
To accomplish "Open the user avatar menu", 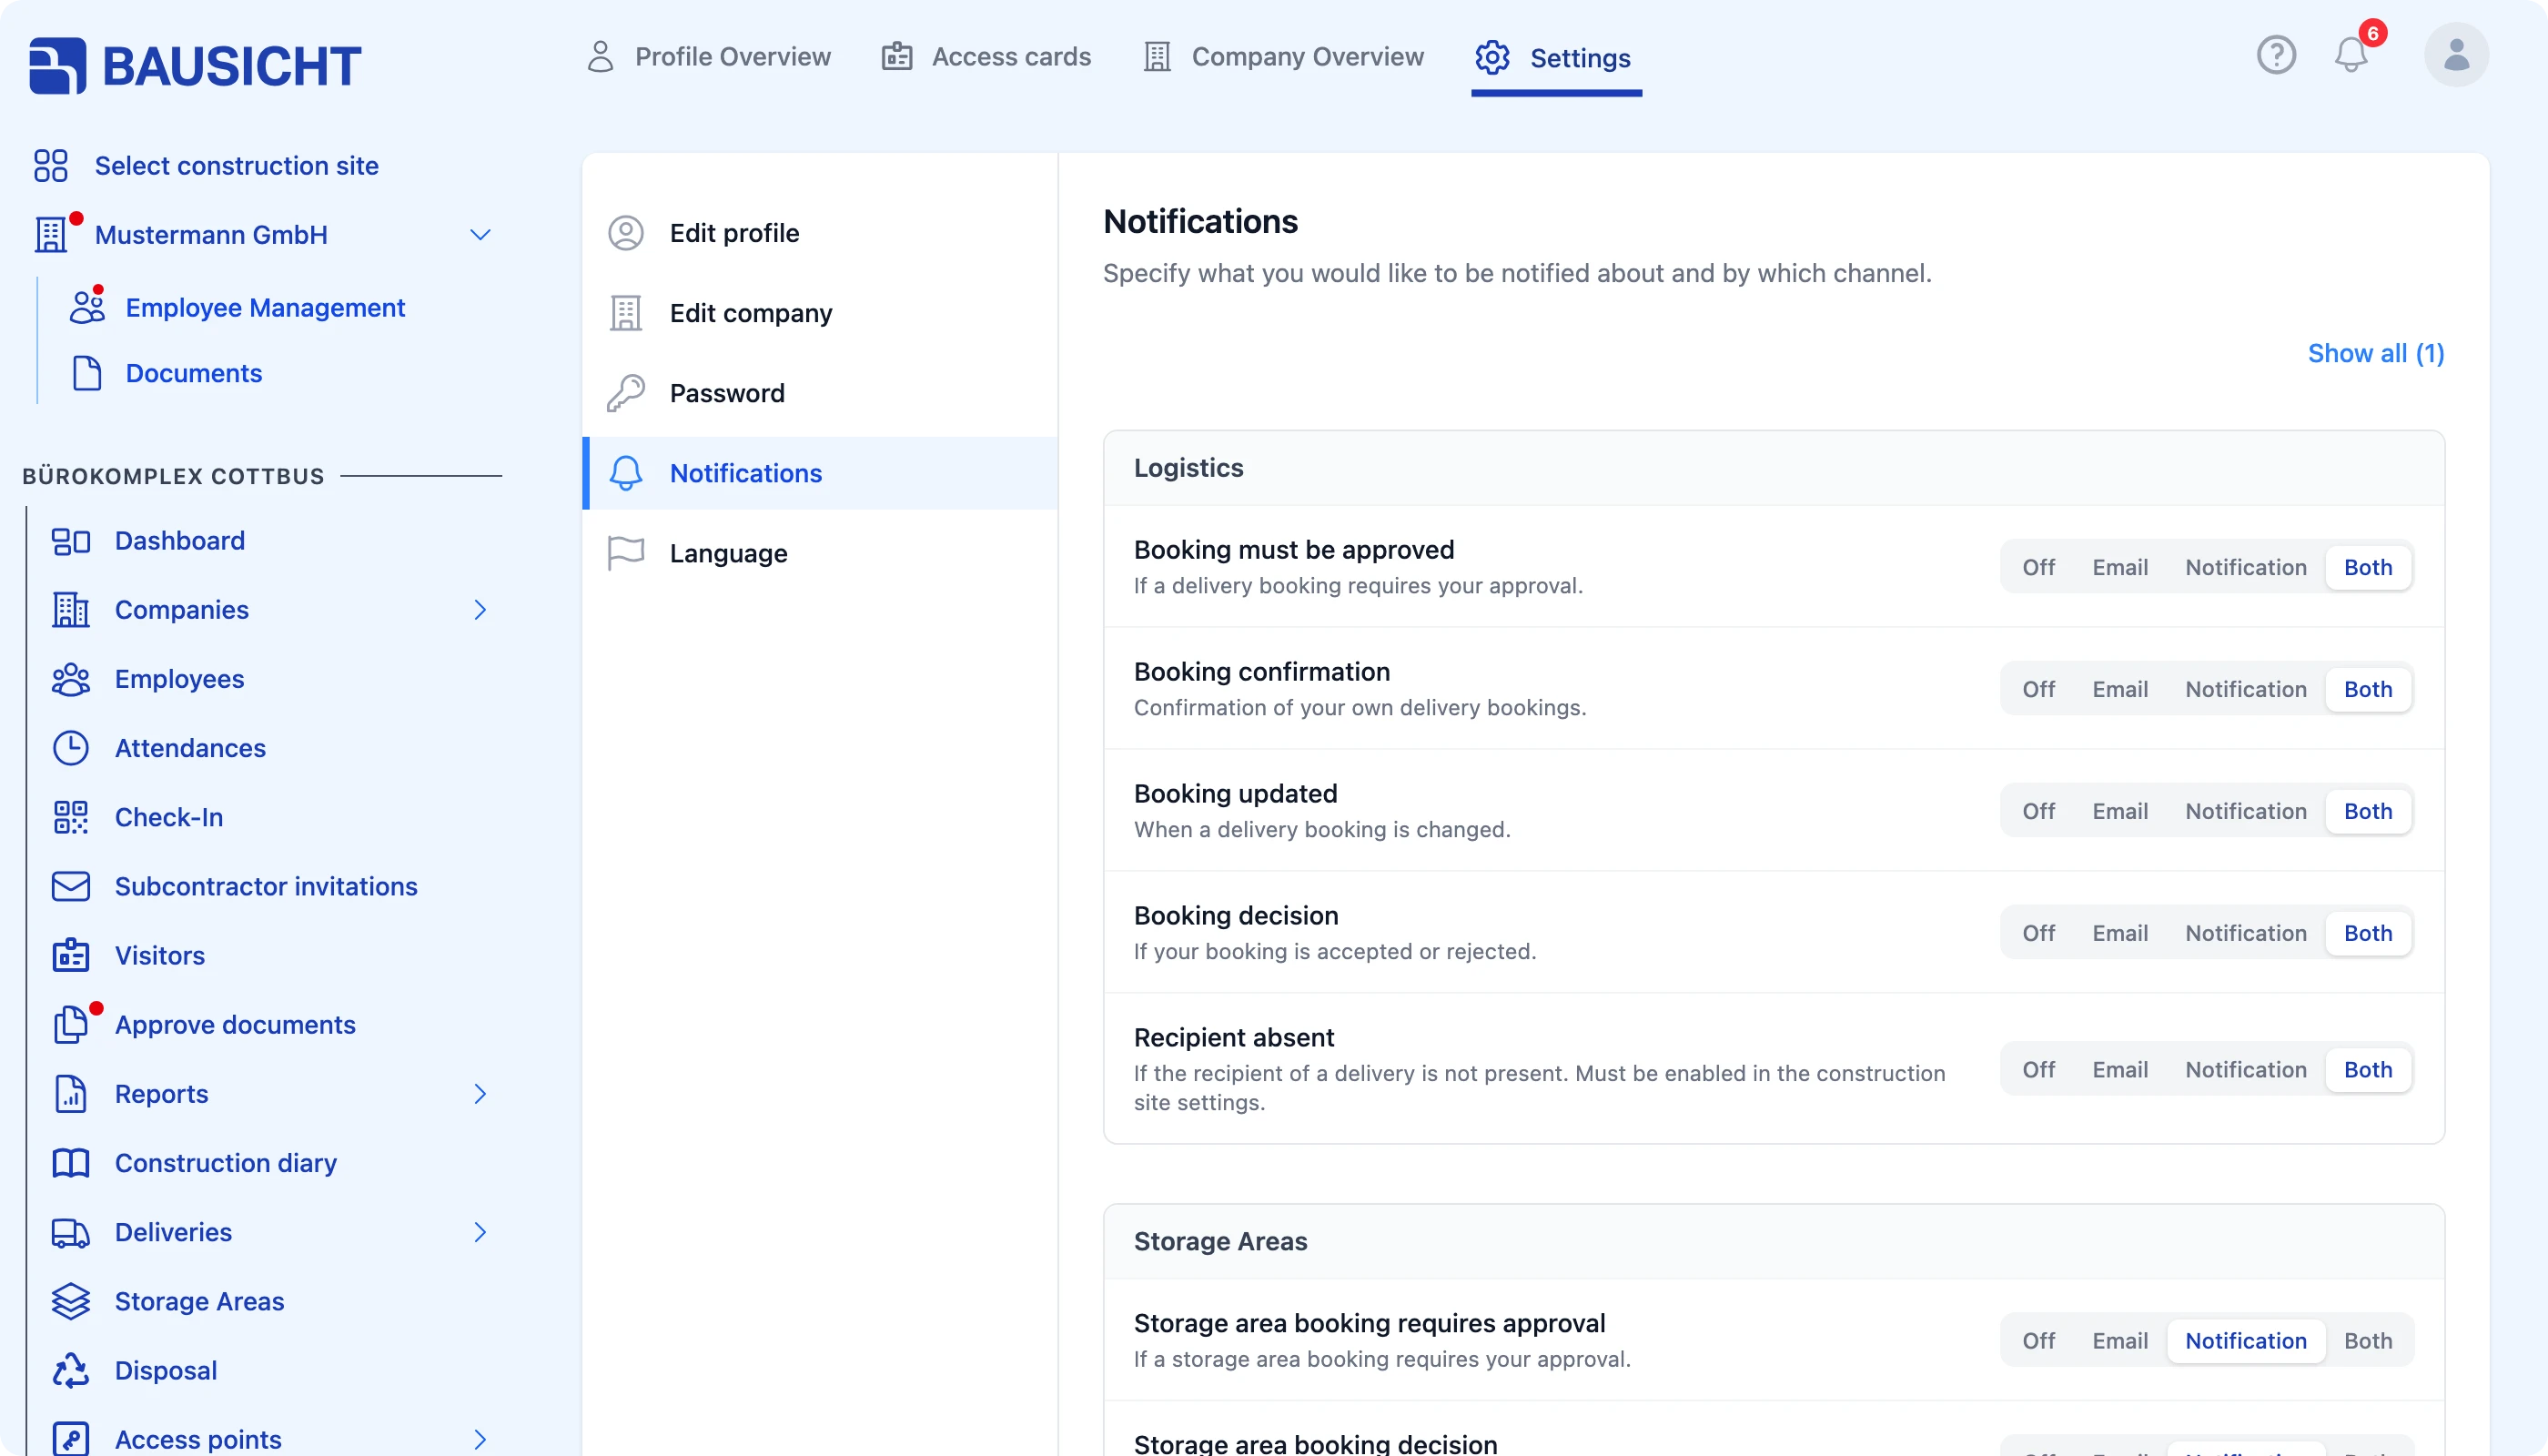I will click(2456, 55).
